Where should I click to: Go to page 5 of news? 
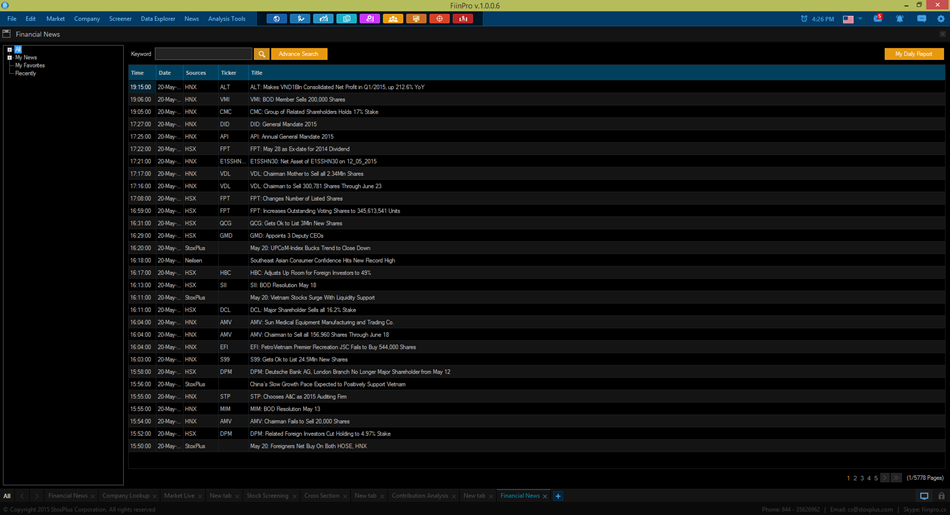point(875,478)
